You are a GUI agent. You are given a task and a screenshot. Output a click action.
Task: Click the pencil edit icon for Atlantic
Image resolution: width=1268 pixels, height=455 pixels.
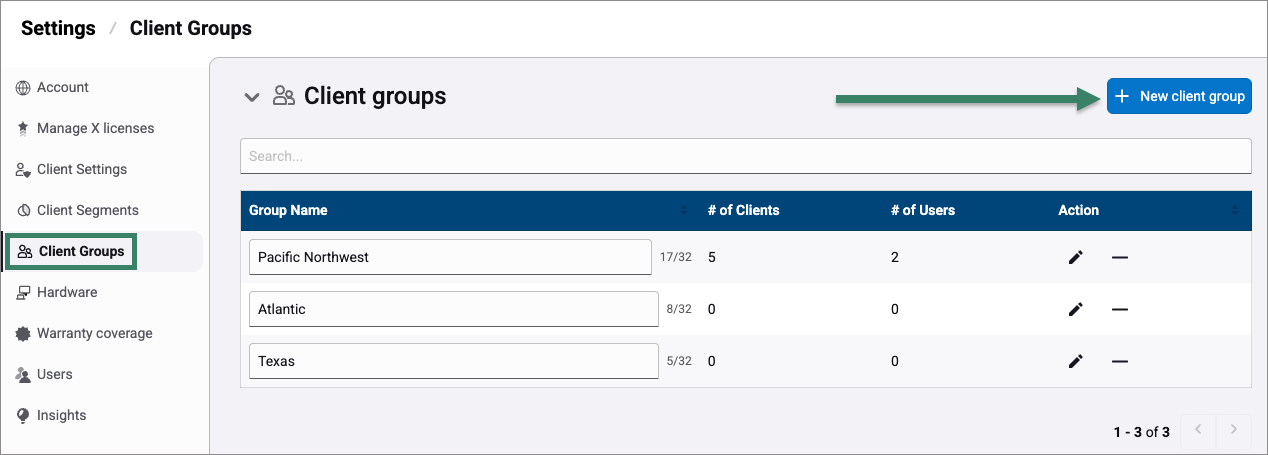[1075, 310]
